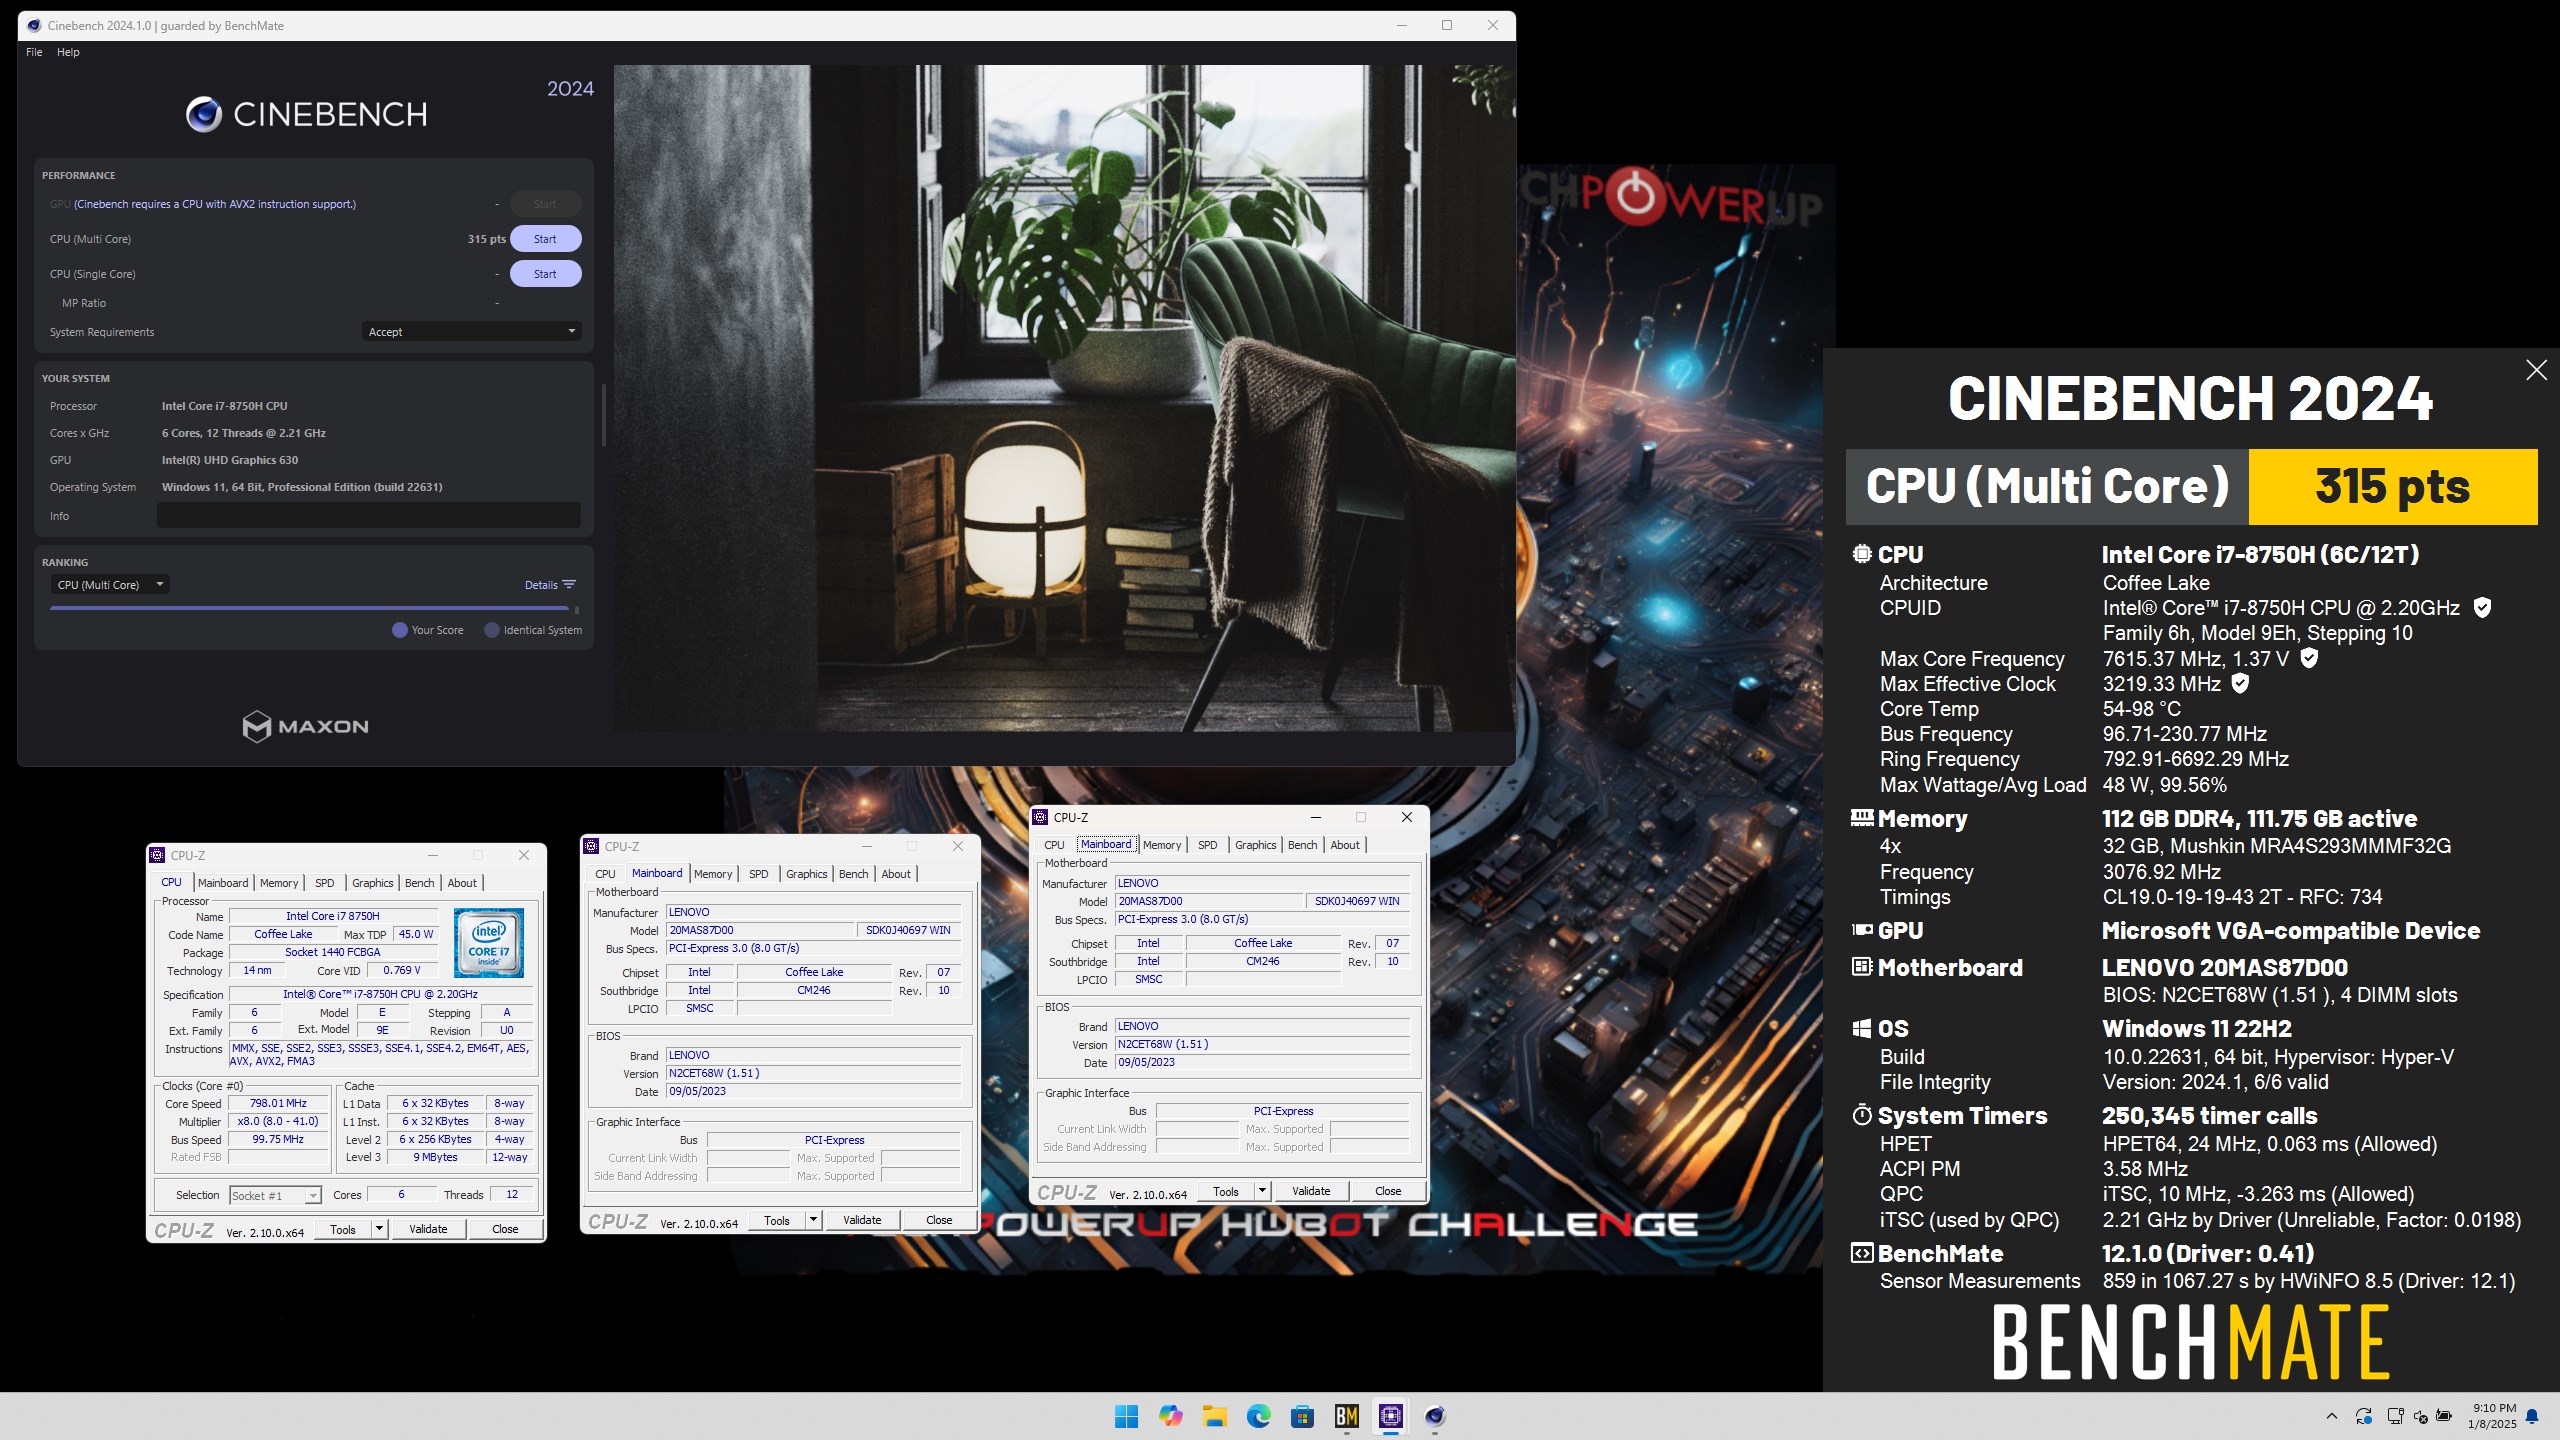Click the shield icon beside the CPUID line
The width and height of the screenshot is (2560, 1440).
2482,607
